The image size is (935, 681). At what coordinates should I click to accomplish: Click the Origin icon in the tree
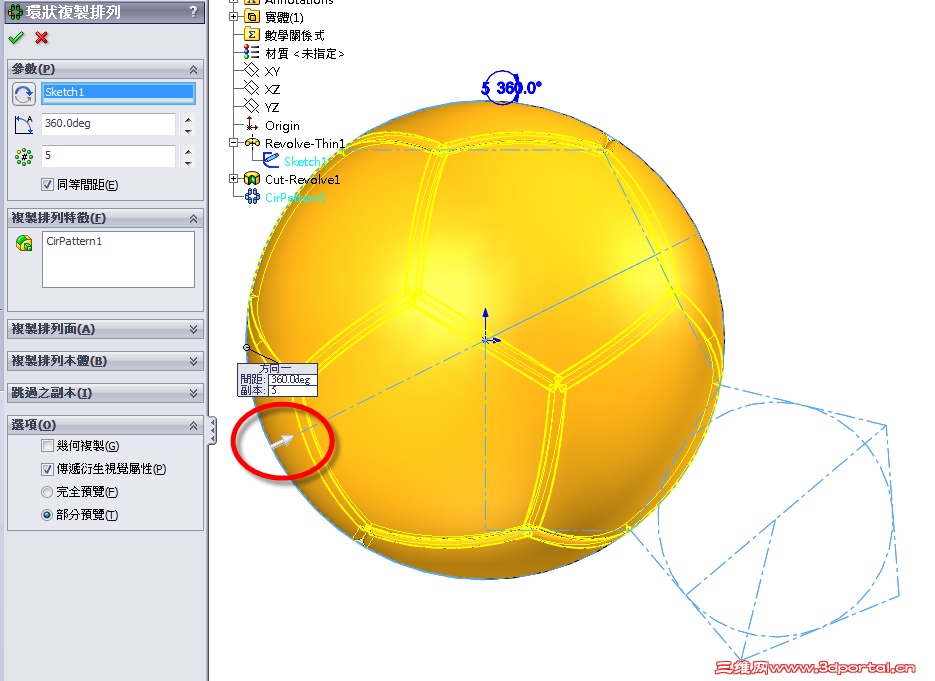point(252,124)
